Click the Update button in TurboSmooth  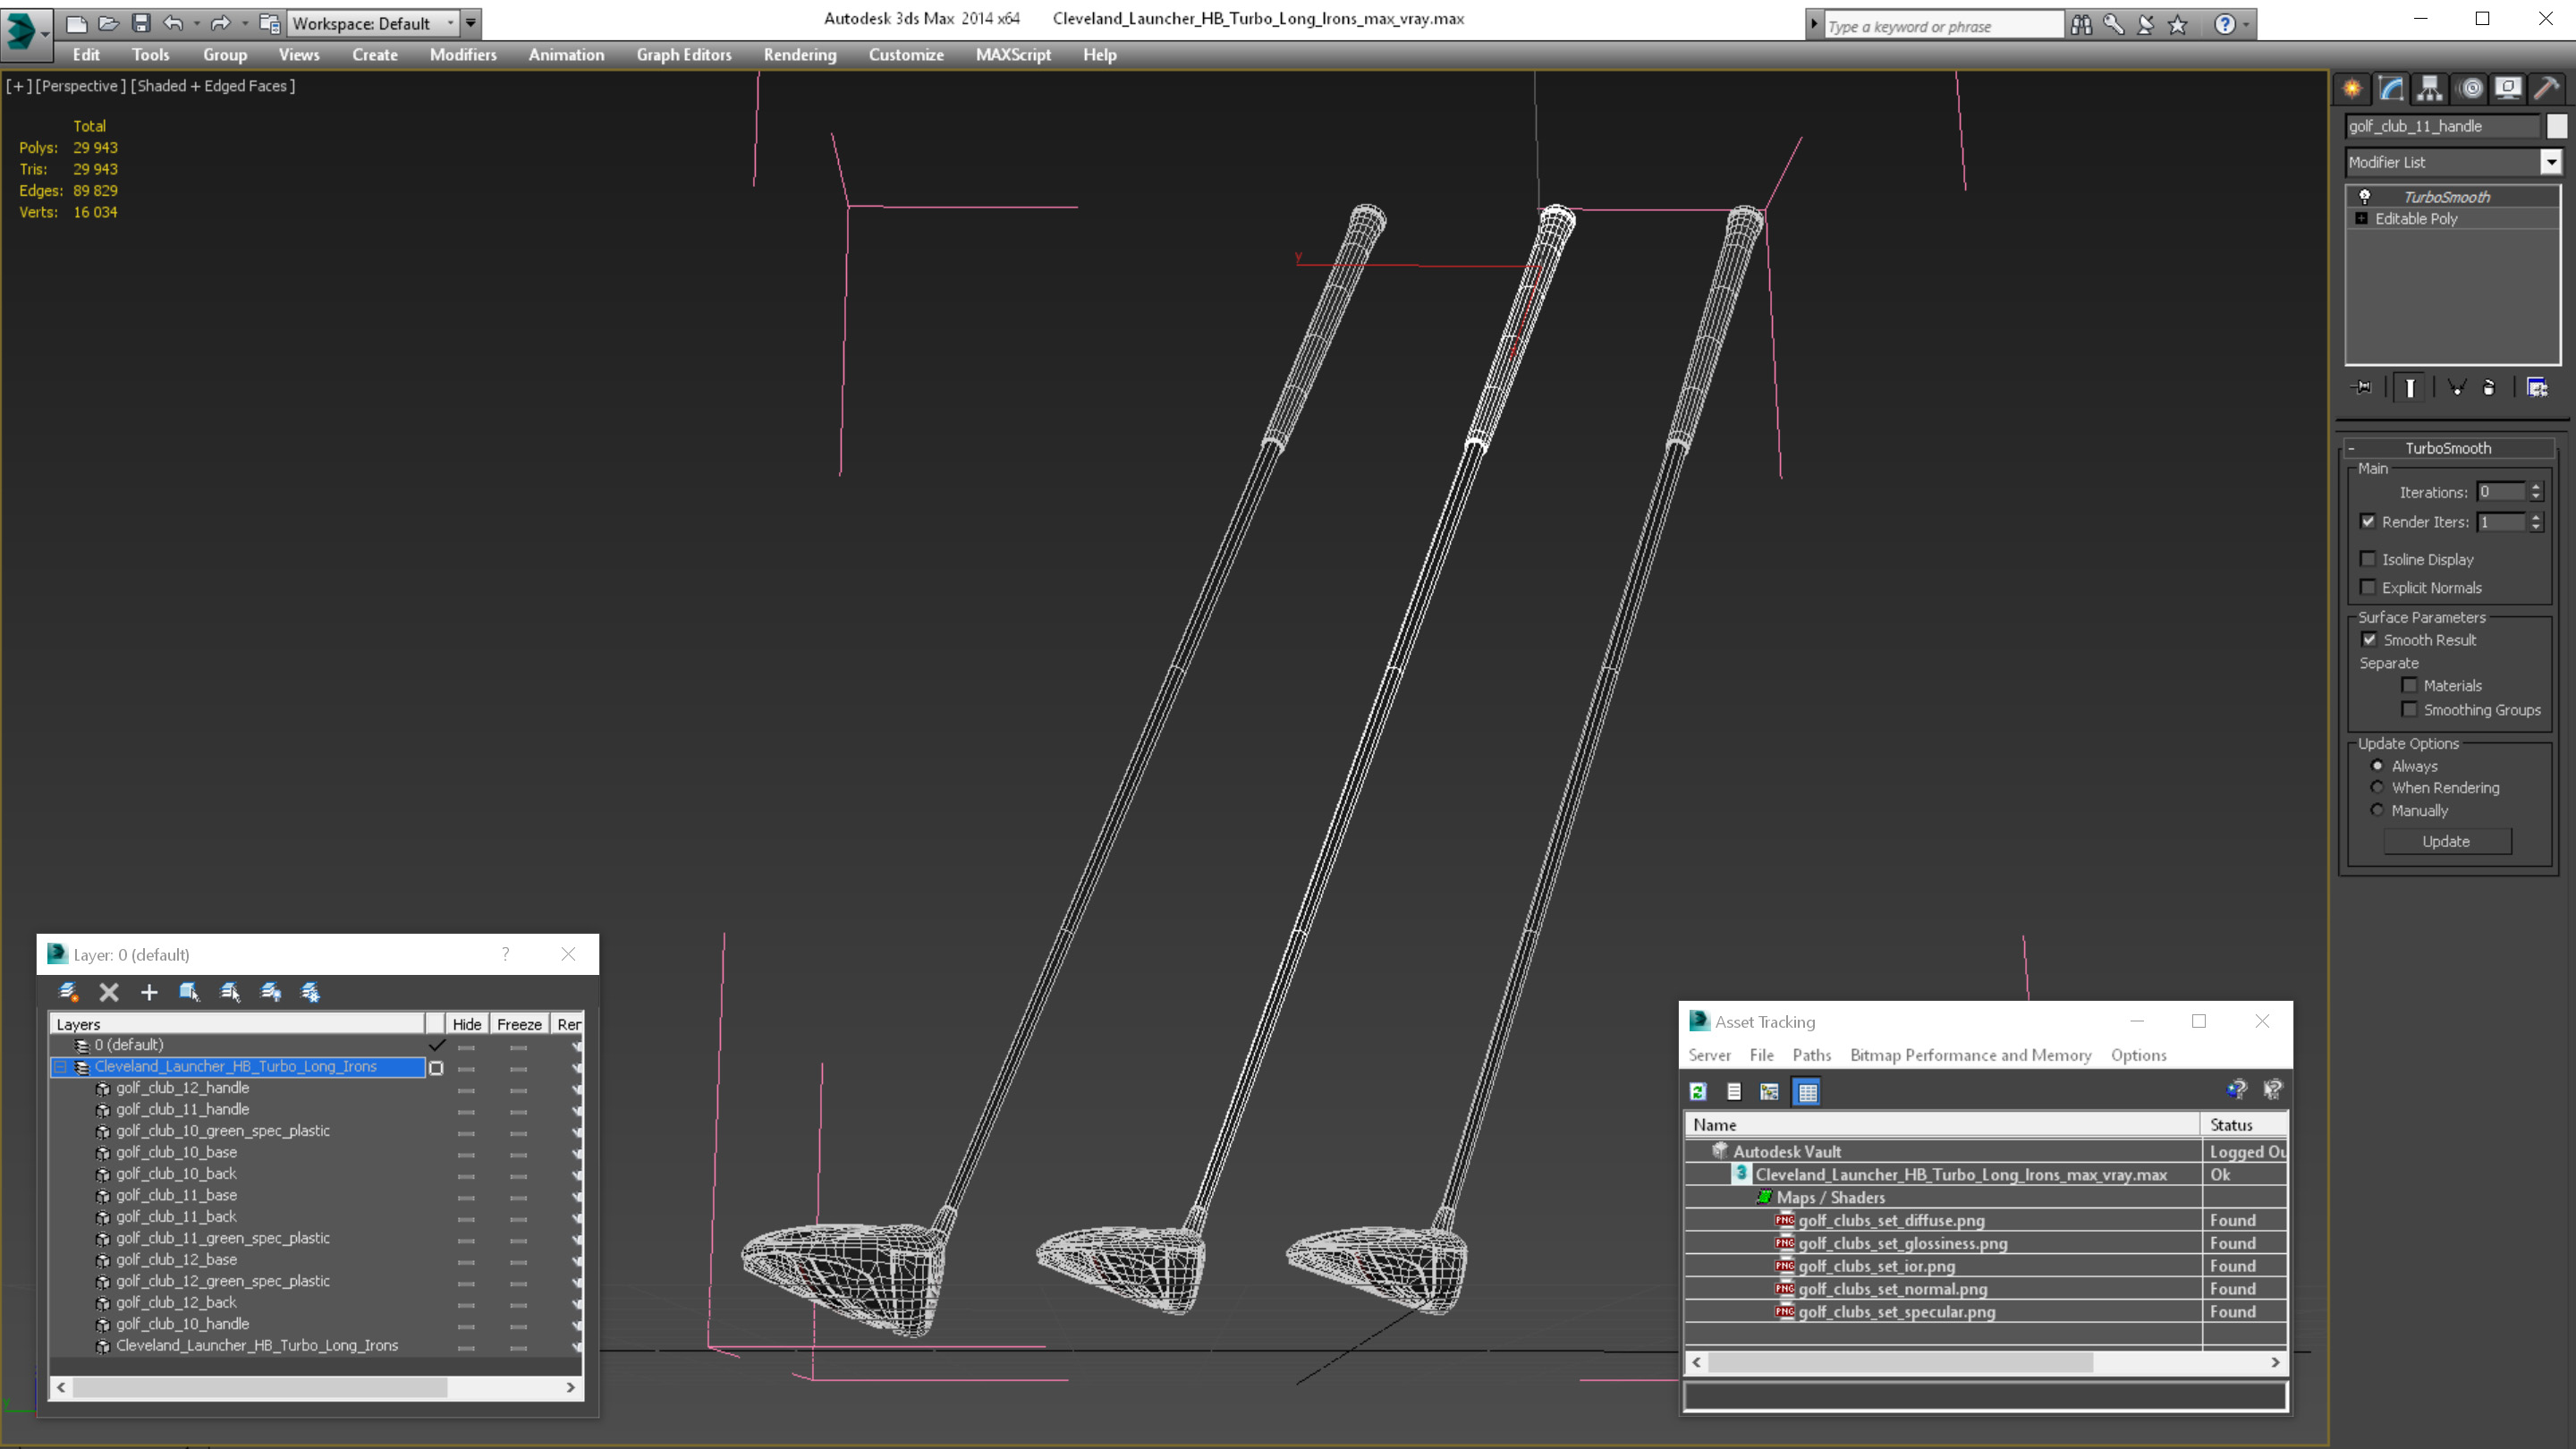pos(2446,842)
